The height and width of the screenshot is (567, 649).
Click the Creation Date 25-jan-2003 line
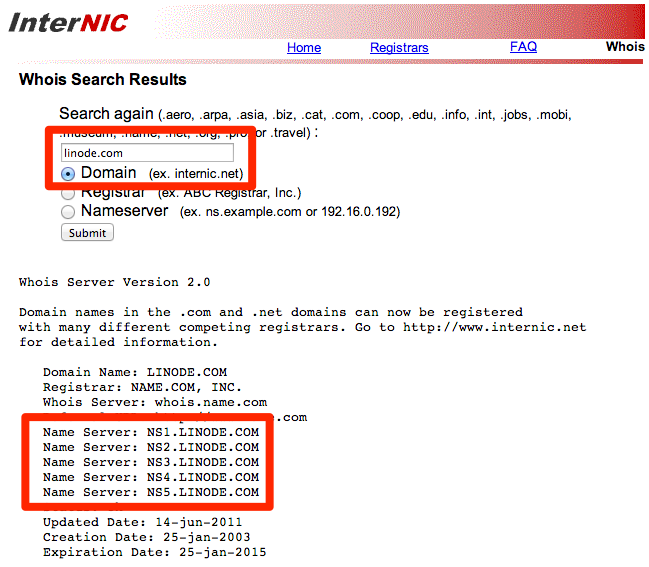pyautogui.click(x=154, y=537)
